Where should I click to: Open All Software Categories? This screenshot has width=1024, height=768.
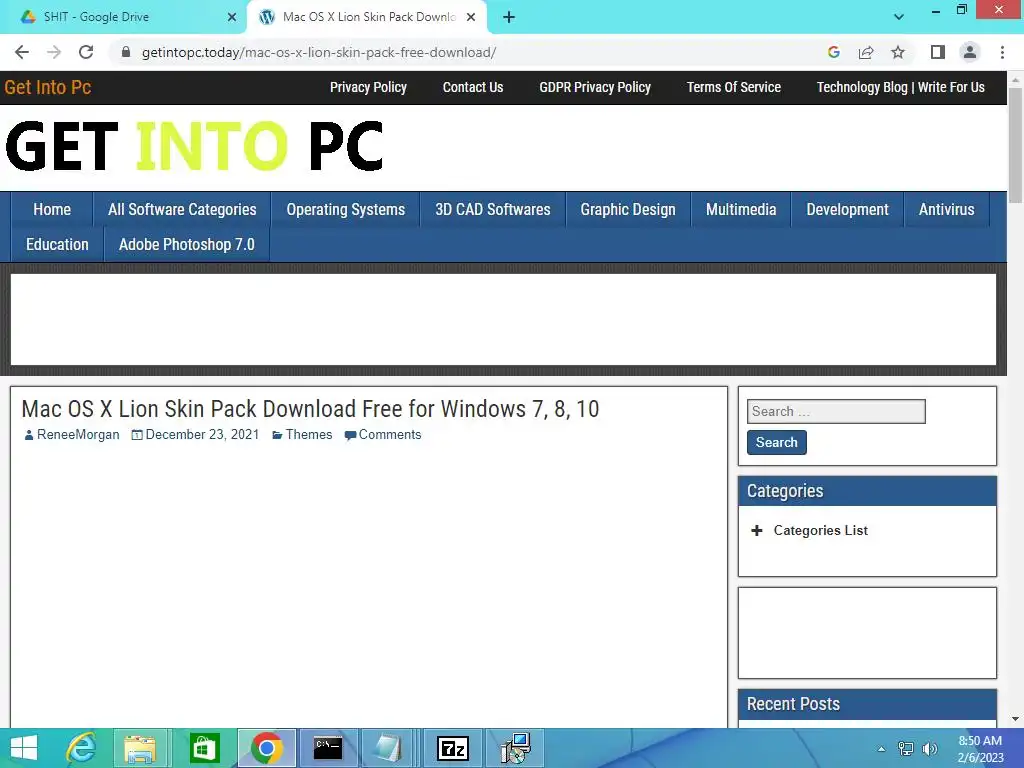coord(182,210)
